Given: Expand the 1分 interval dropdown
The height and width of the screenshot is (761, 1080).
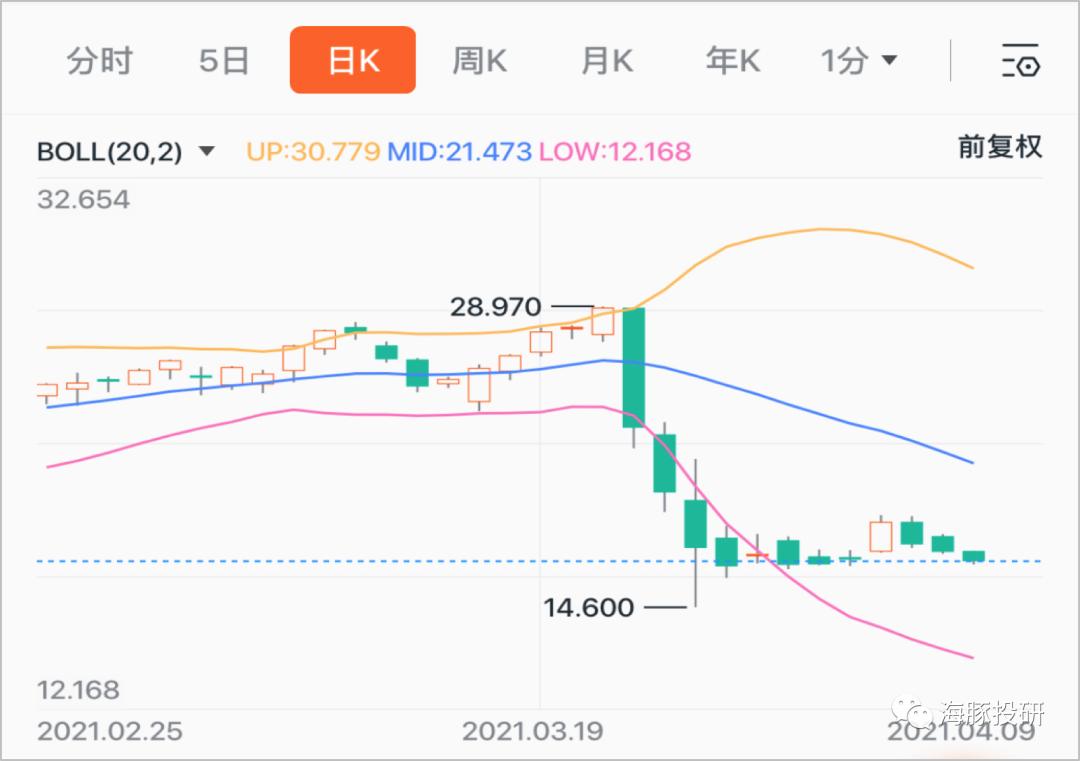Looking at the screenshot, I should tap(858, 61).
